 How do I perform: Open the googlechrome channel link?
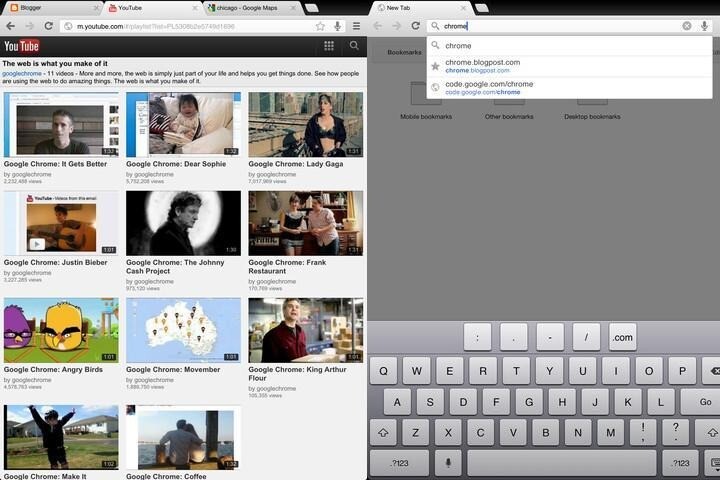tap(22, 73)
